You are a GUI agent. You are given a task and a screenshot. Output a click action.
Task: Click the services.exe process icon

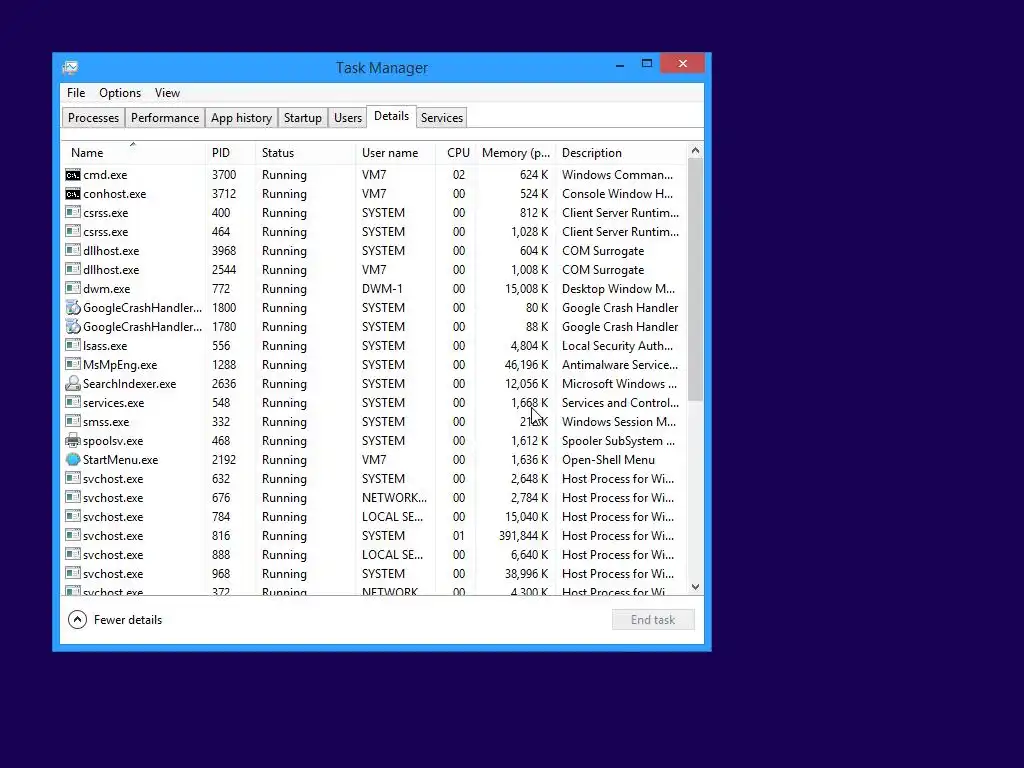point(73,403)
